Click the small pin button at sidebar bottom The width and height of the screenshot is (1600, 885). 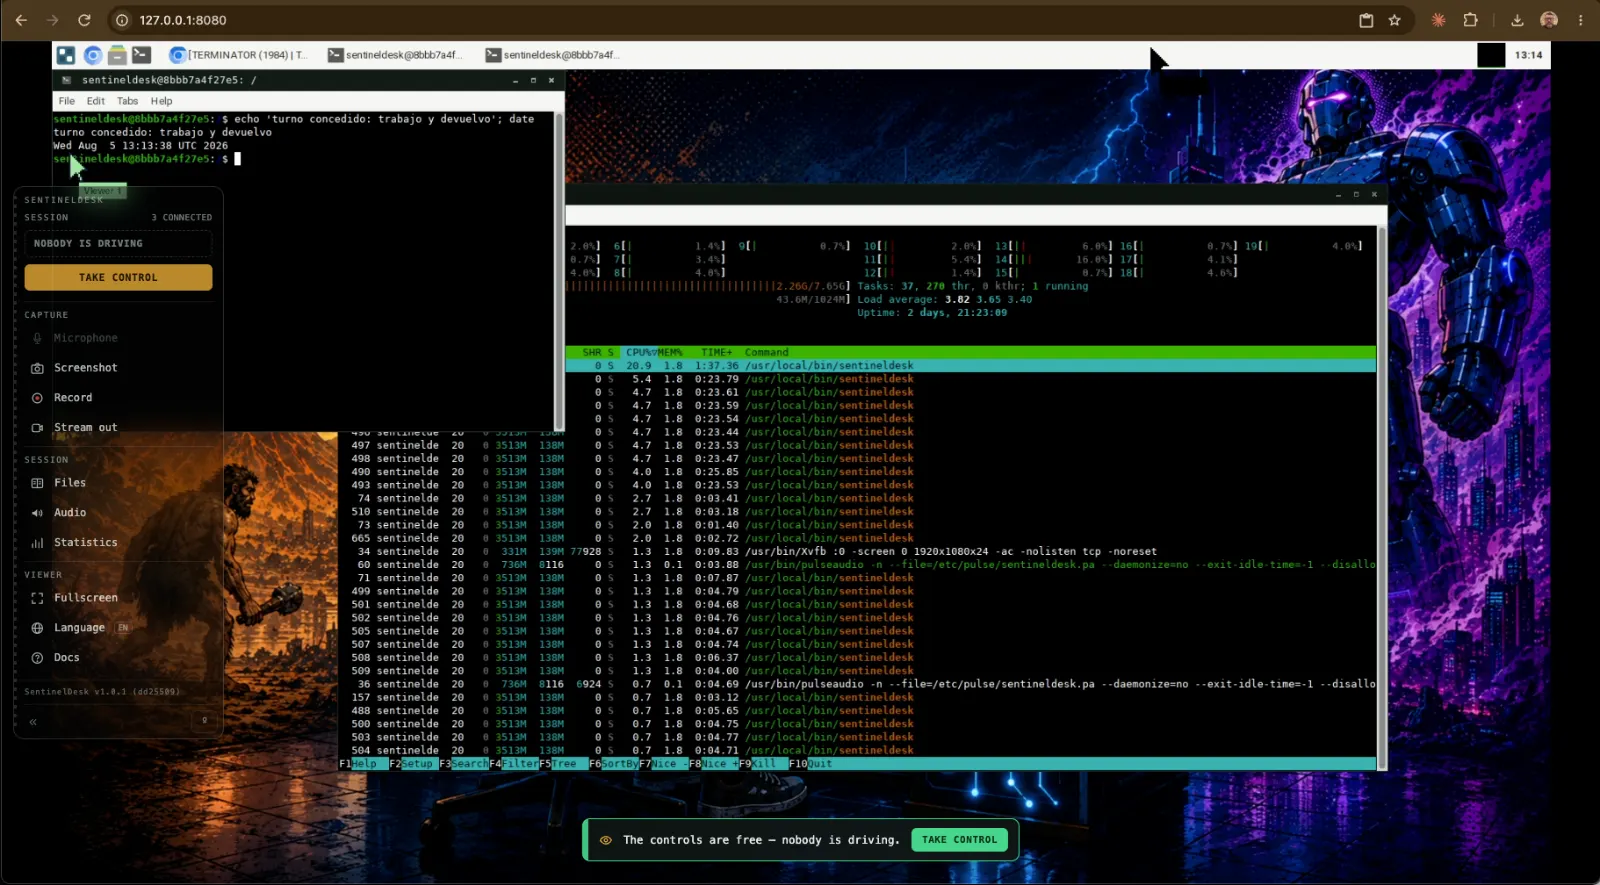click(x=204, y=720)
